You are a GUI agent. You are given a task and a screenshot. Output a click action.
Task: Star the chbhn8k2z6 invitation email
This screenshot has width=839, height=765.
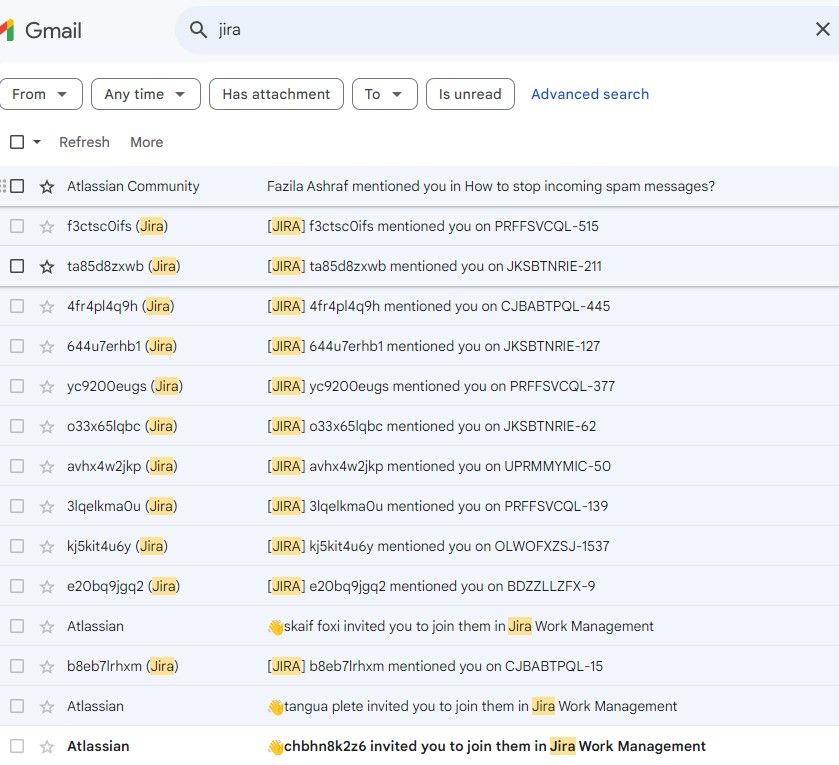(47, 746)
